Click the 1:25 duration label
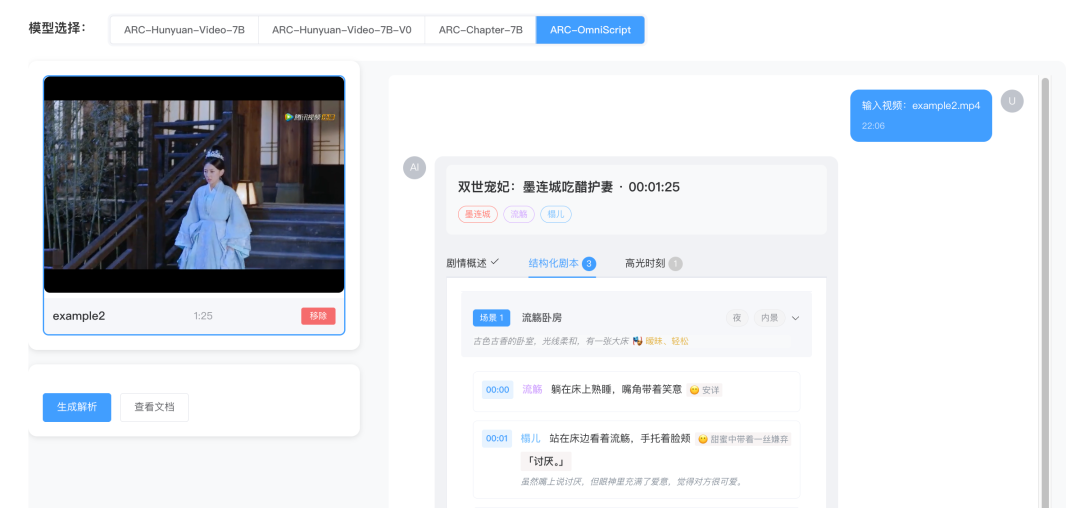This screenshot has width=1080, height=508. click(x=203, y=316)
